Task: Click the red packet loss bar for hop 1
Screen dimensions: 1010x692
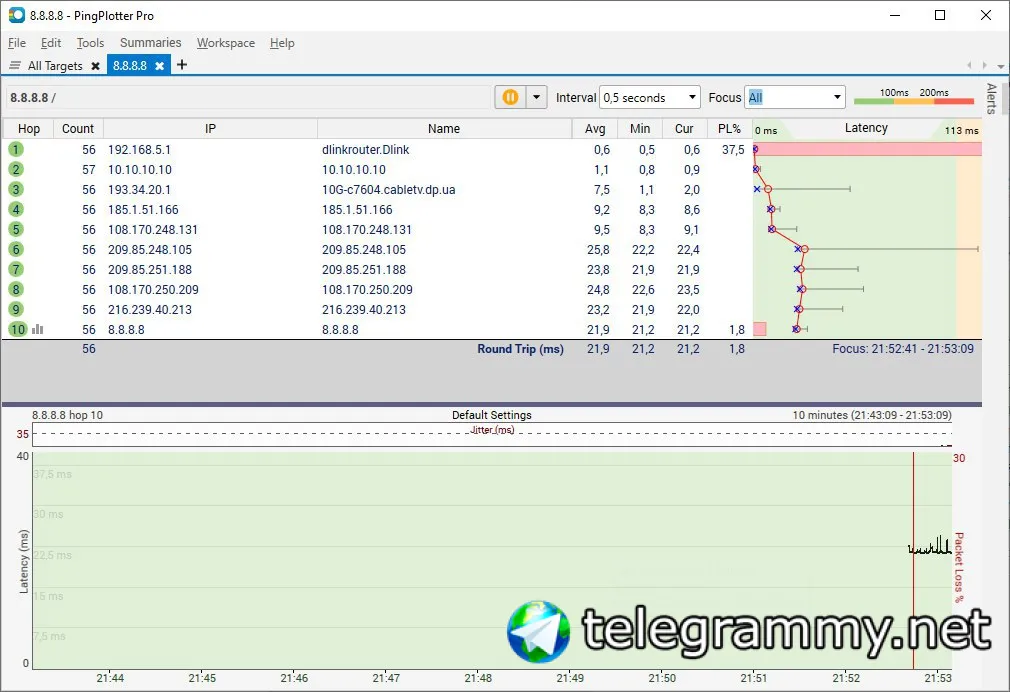Action: [868, 149]
